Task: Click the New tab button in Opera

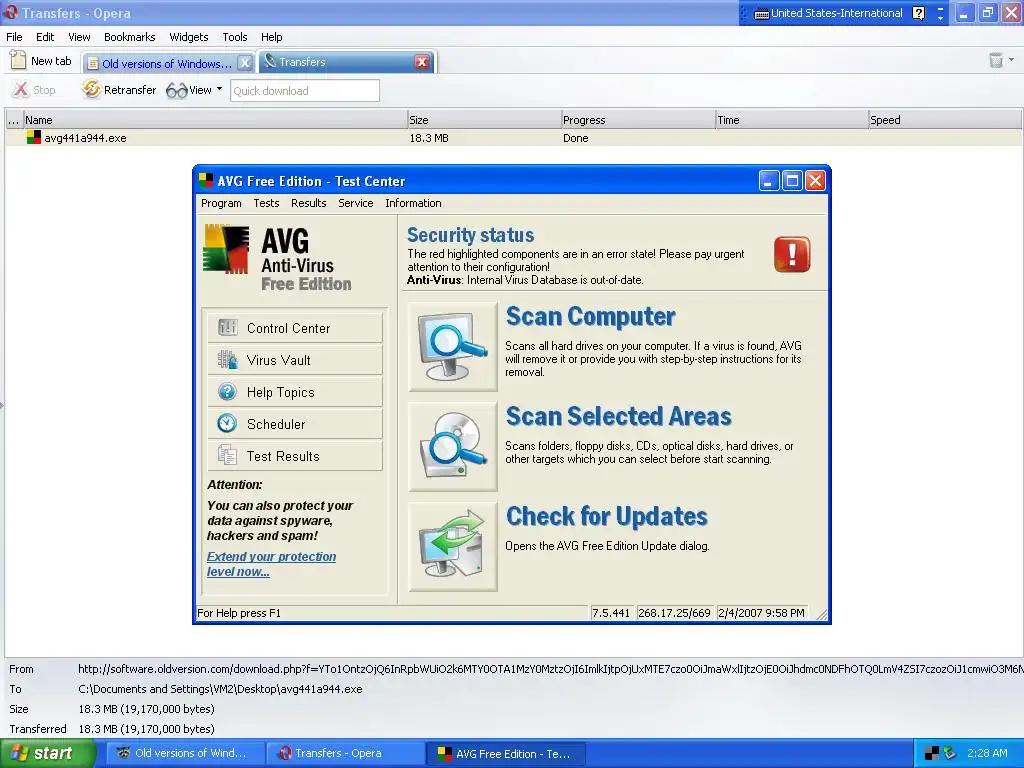Action: [x=41, y=61]
